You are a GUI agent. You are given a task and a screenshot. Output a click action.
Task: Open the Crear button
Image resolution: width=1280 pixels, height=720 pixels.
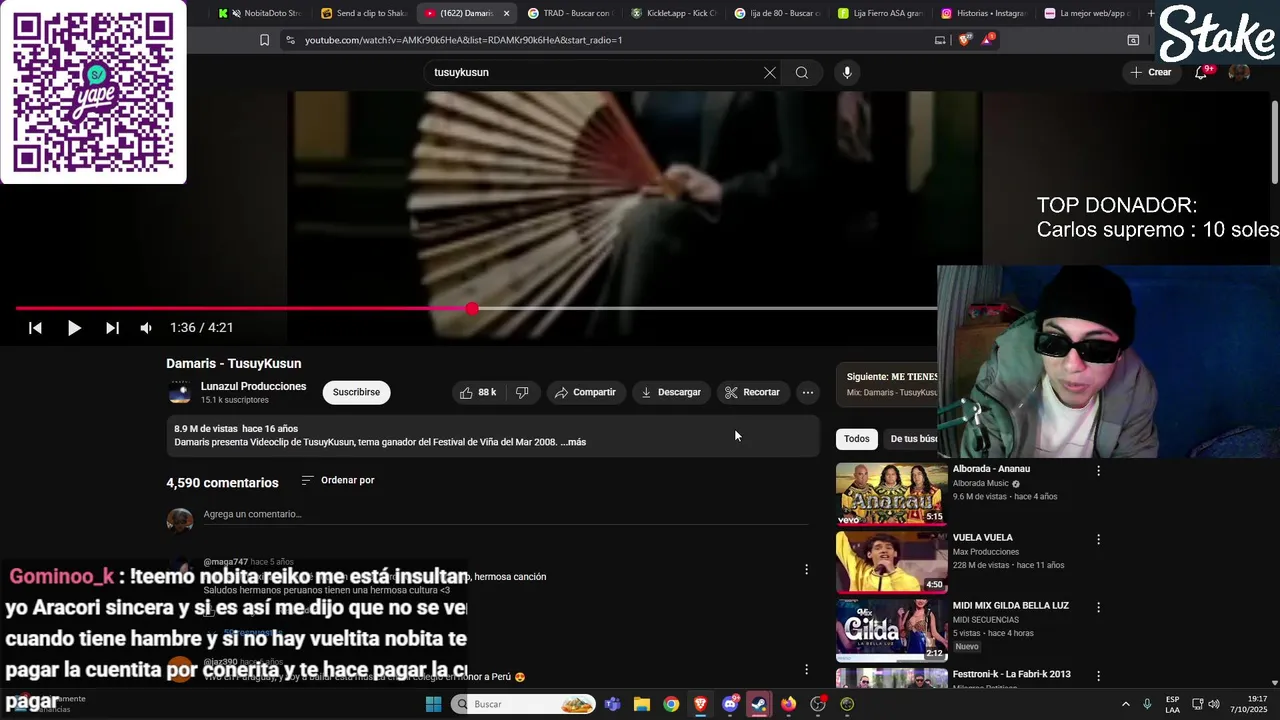coord(1151,72)
